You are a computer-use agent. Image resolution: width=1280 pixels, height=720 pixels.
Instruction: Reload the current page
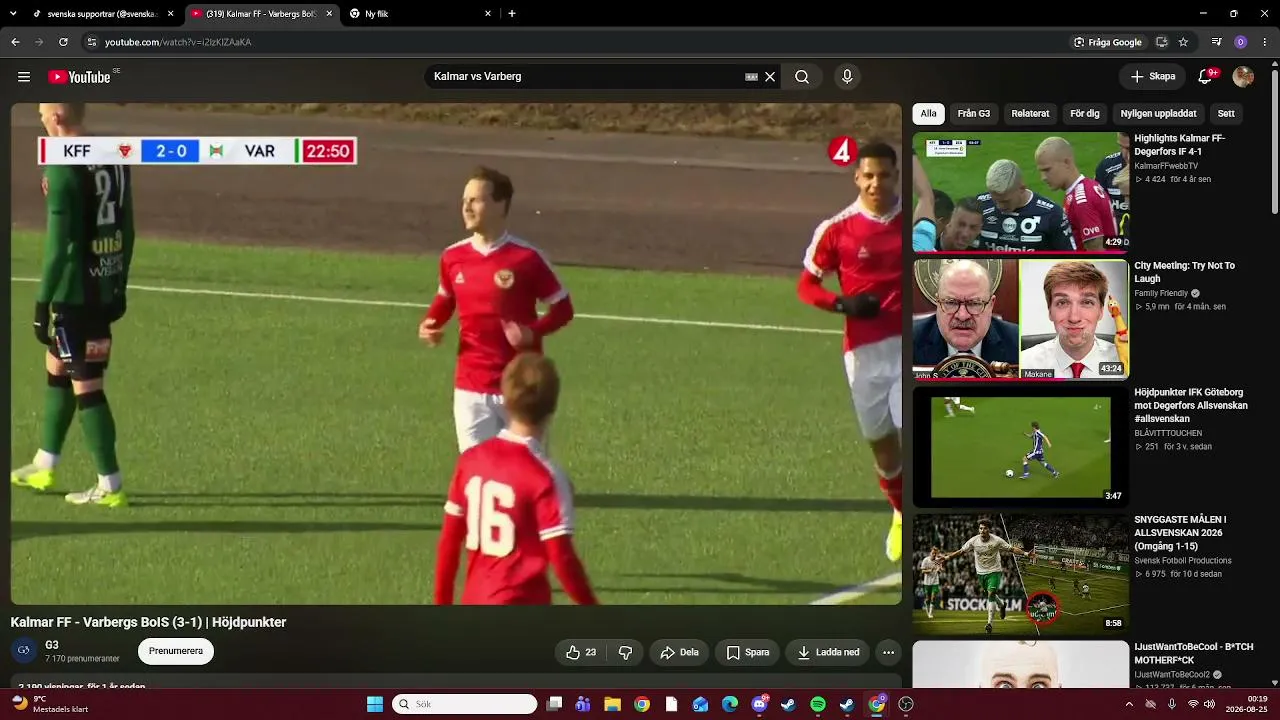coord(63,42)
